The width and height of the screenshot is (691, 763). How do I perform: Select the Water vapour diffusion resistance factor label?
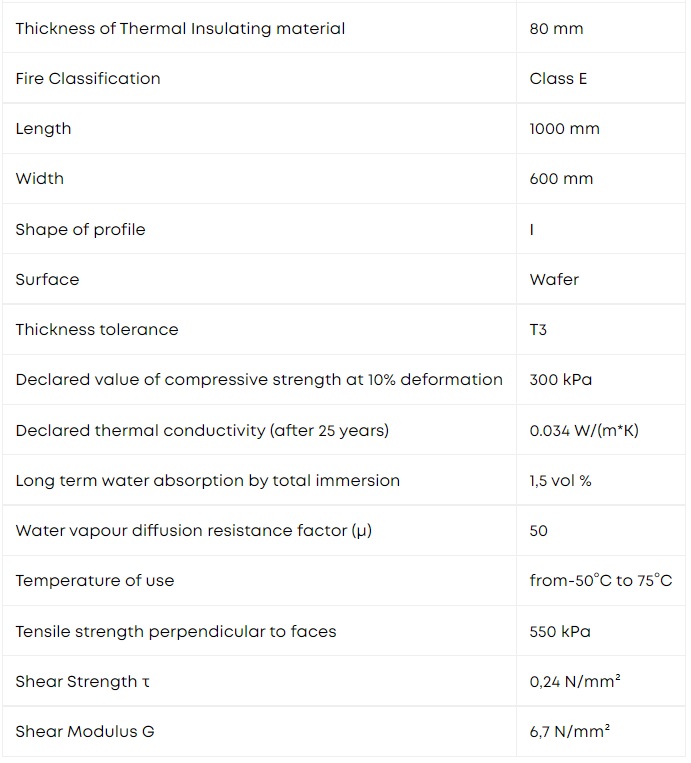194,530
